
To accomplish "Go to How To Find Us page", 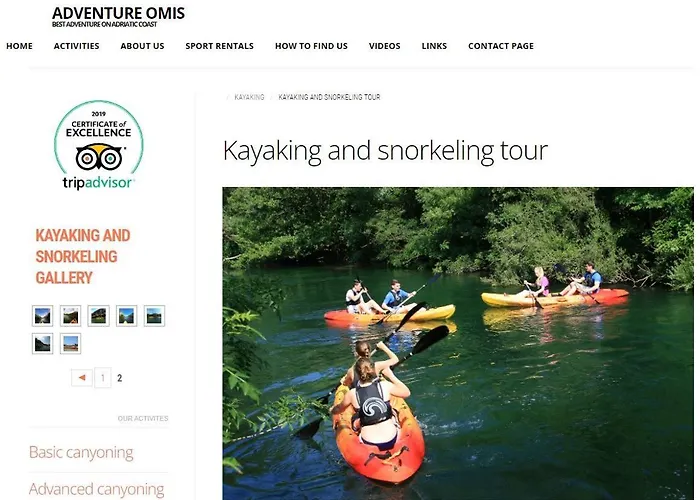I will click(x=311, y=46).
